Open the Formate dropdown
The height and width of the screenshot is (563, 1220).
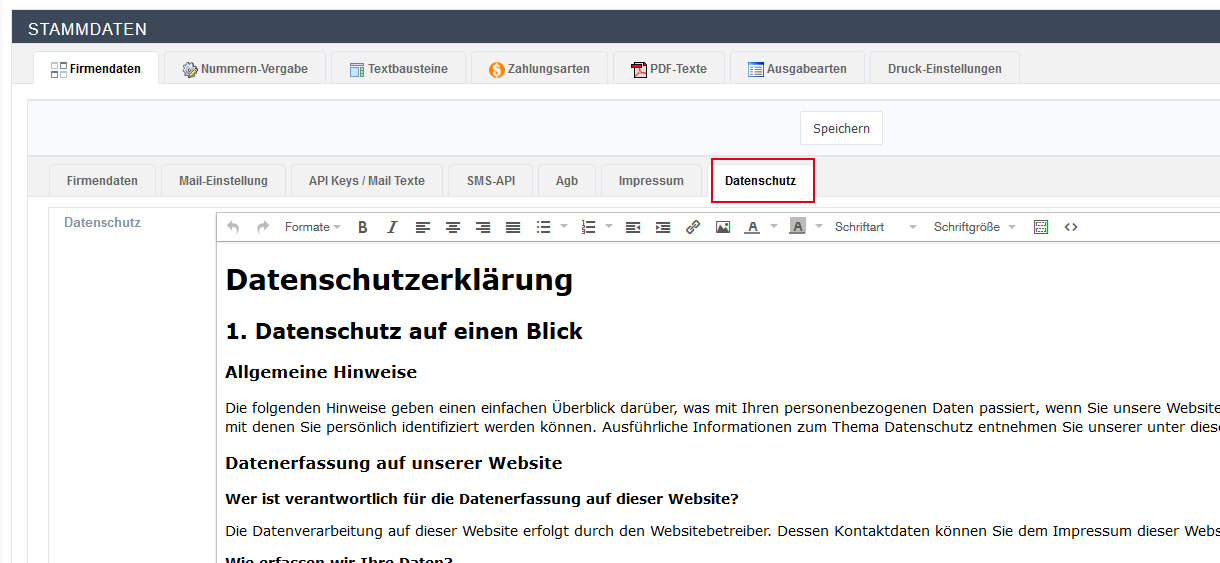tap(312, 227)
